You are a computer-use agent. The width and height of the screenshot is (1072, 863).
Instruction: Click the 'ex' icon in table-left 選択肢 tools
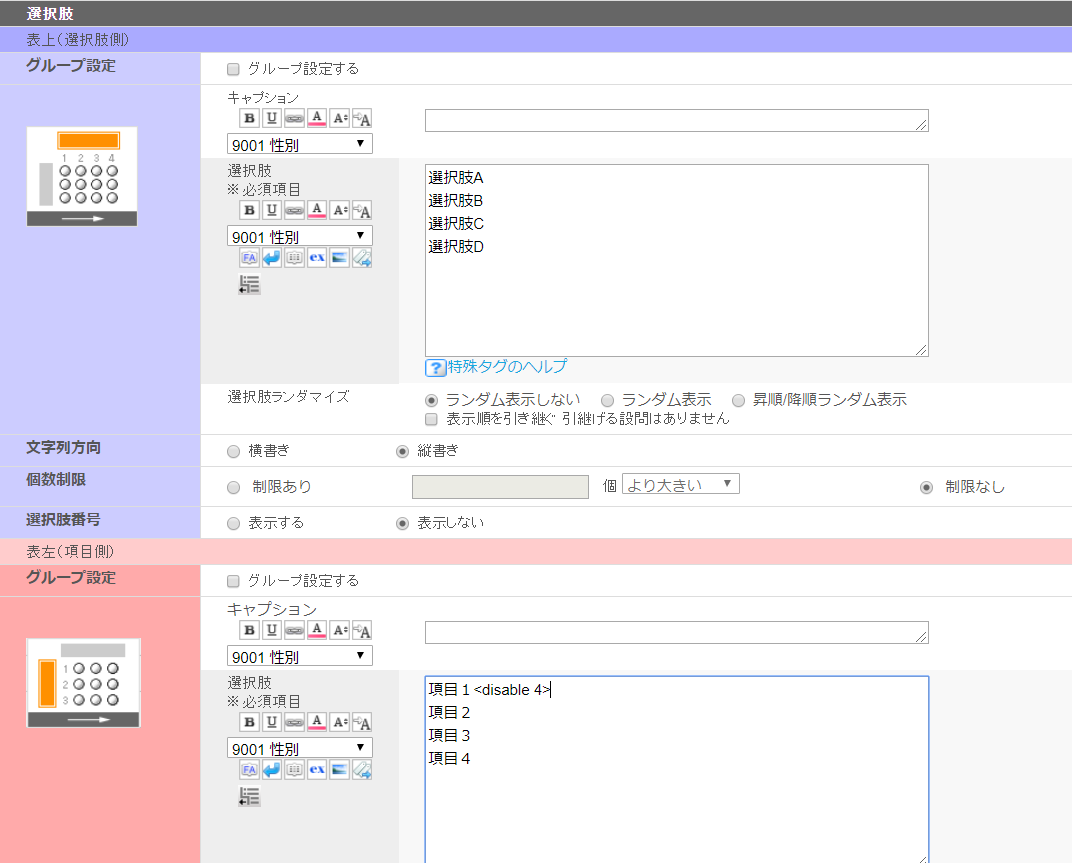[x=317, y=769]
